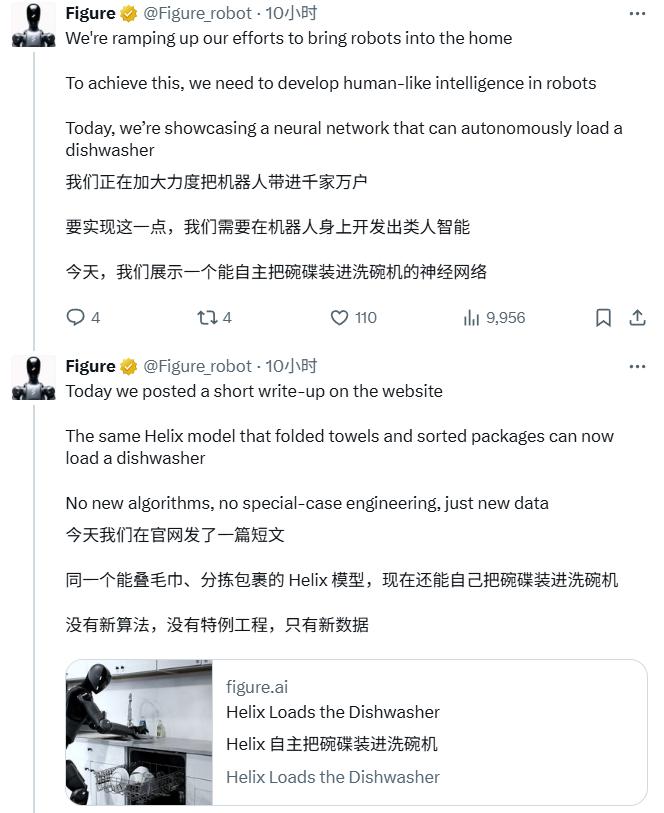
Task: Click the verified badge on second tweet
Action: [129, 367]
